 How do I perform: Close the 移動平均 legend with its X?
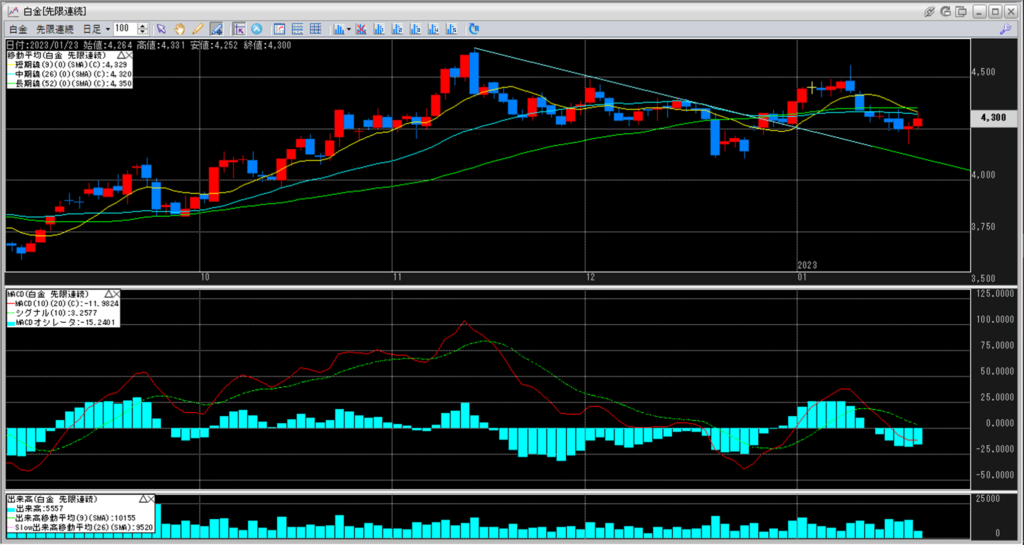point(129,55)
